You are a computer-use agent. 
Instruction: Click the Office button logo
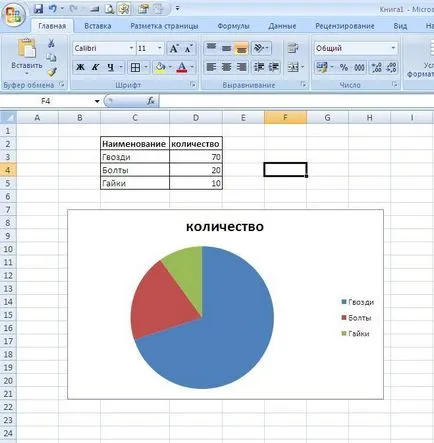click(x=13, y=15)
